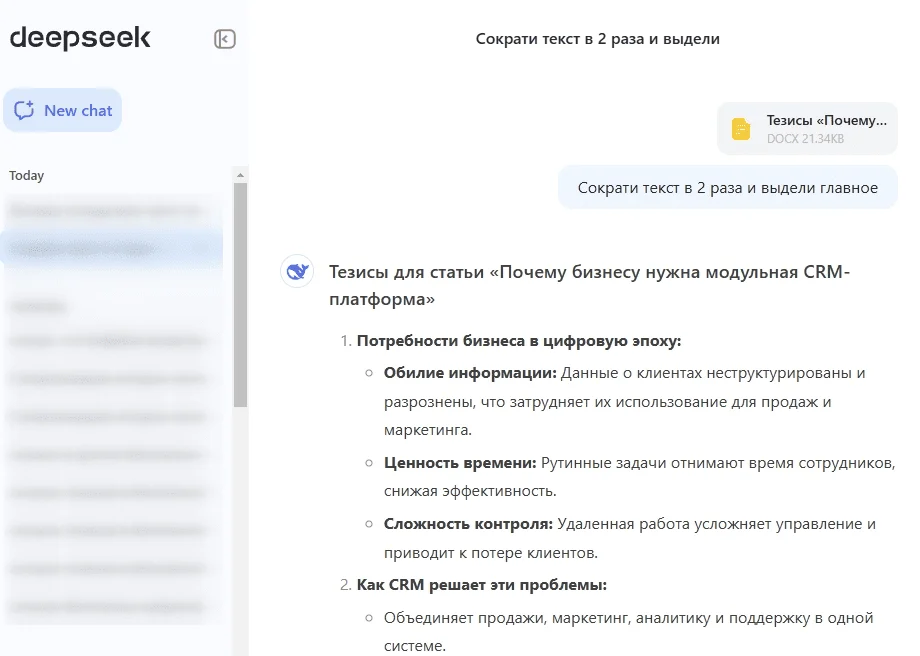Click the DeepSeek whale avatar beside the response
The height and width of the screenshot is (656, 920).
tap(297, 272)
